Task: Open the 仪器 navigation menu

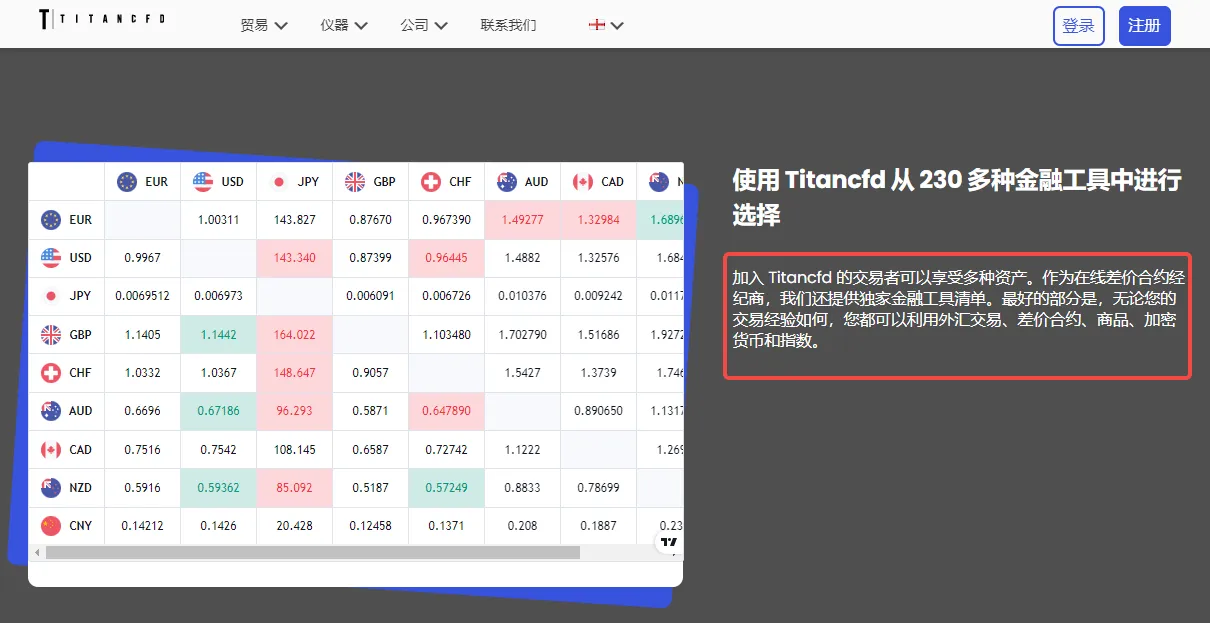Action: (344, 25)
